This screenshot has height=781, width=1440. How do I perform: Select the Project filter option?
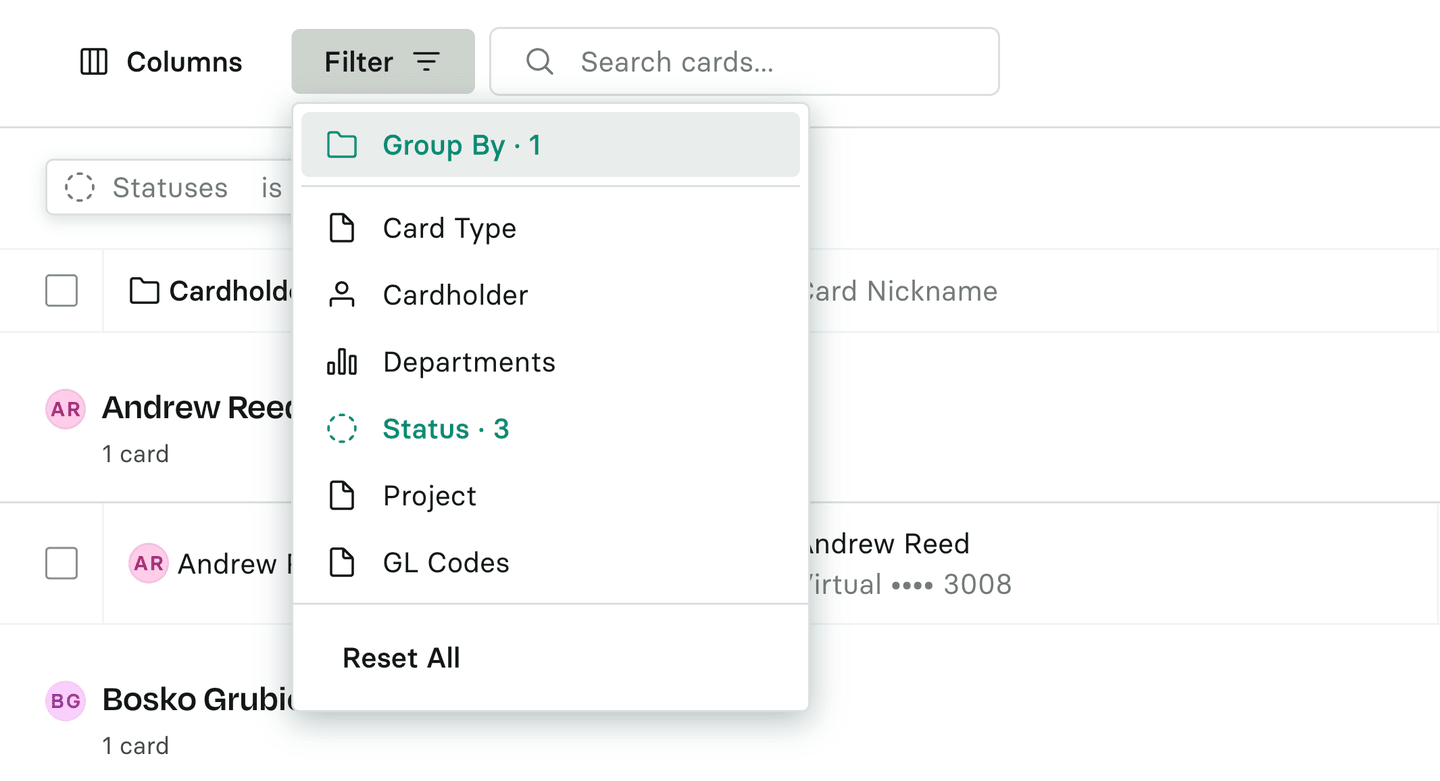coord(430,496)
